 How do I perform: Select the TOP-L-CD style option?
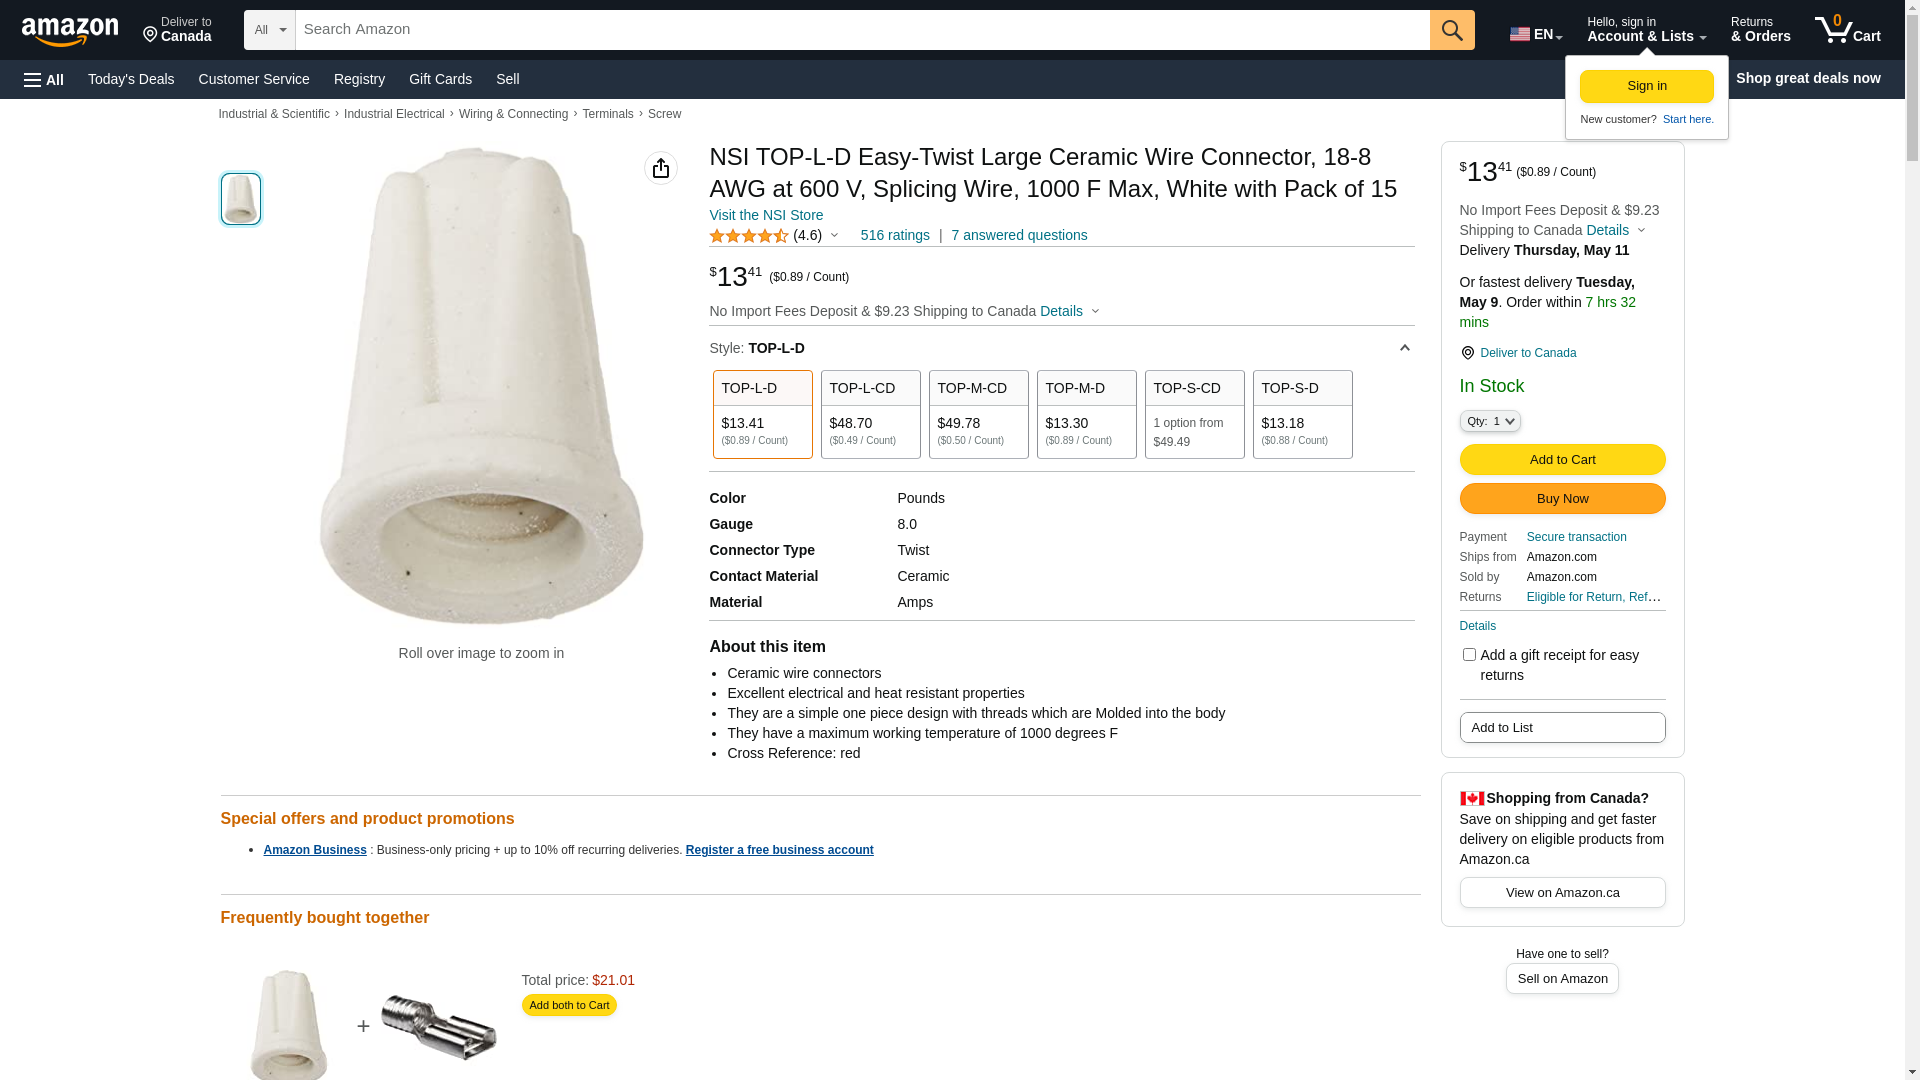click(870, 414)
